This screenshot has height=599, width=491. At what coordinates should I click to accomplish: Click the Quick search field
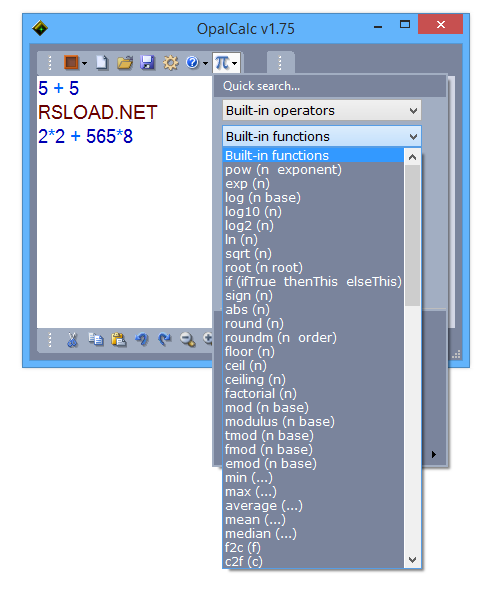[330, 86]
